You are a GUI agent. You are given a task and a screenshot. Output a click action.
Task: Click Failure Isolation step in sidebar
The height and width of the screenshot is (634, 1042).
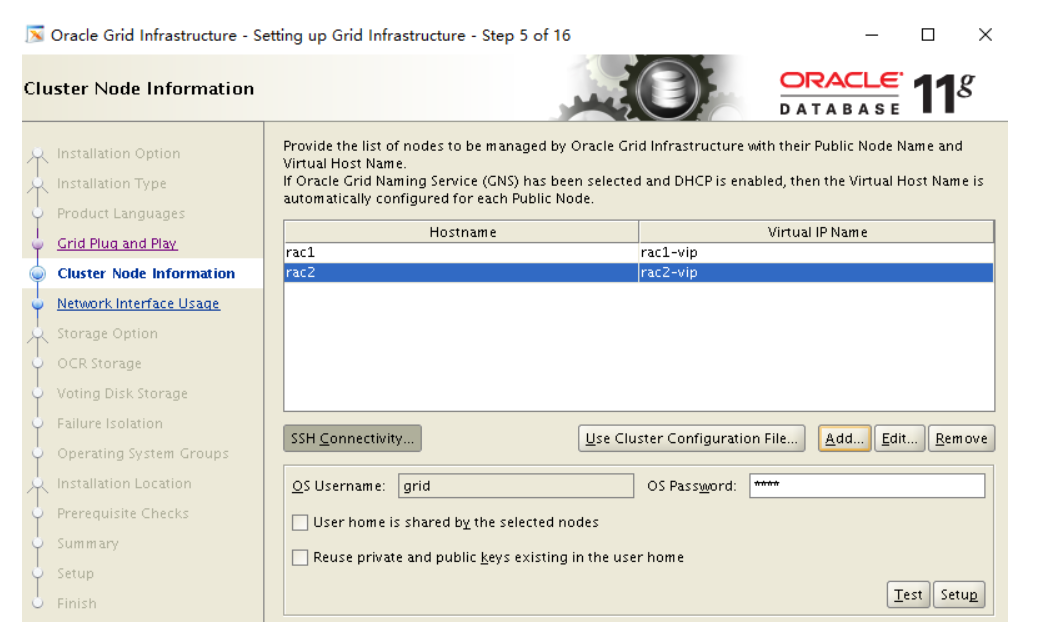[x=110, y=423]
